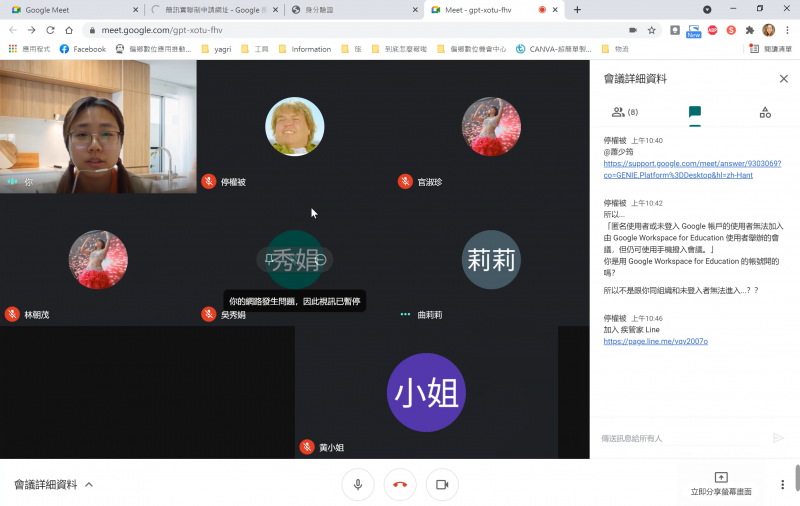Hang up with the red leave call button
This screenshot has height=506, width=800.
[x=400, y=485]
